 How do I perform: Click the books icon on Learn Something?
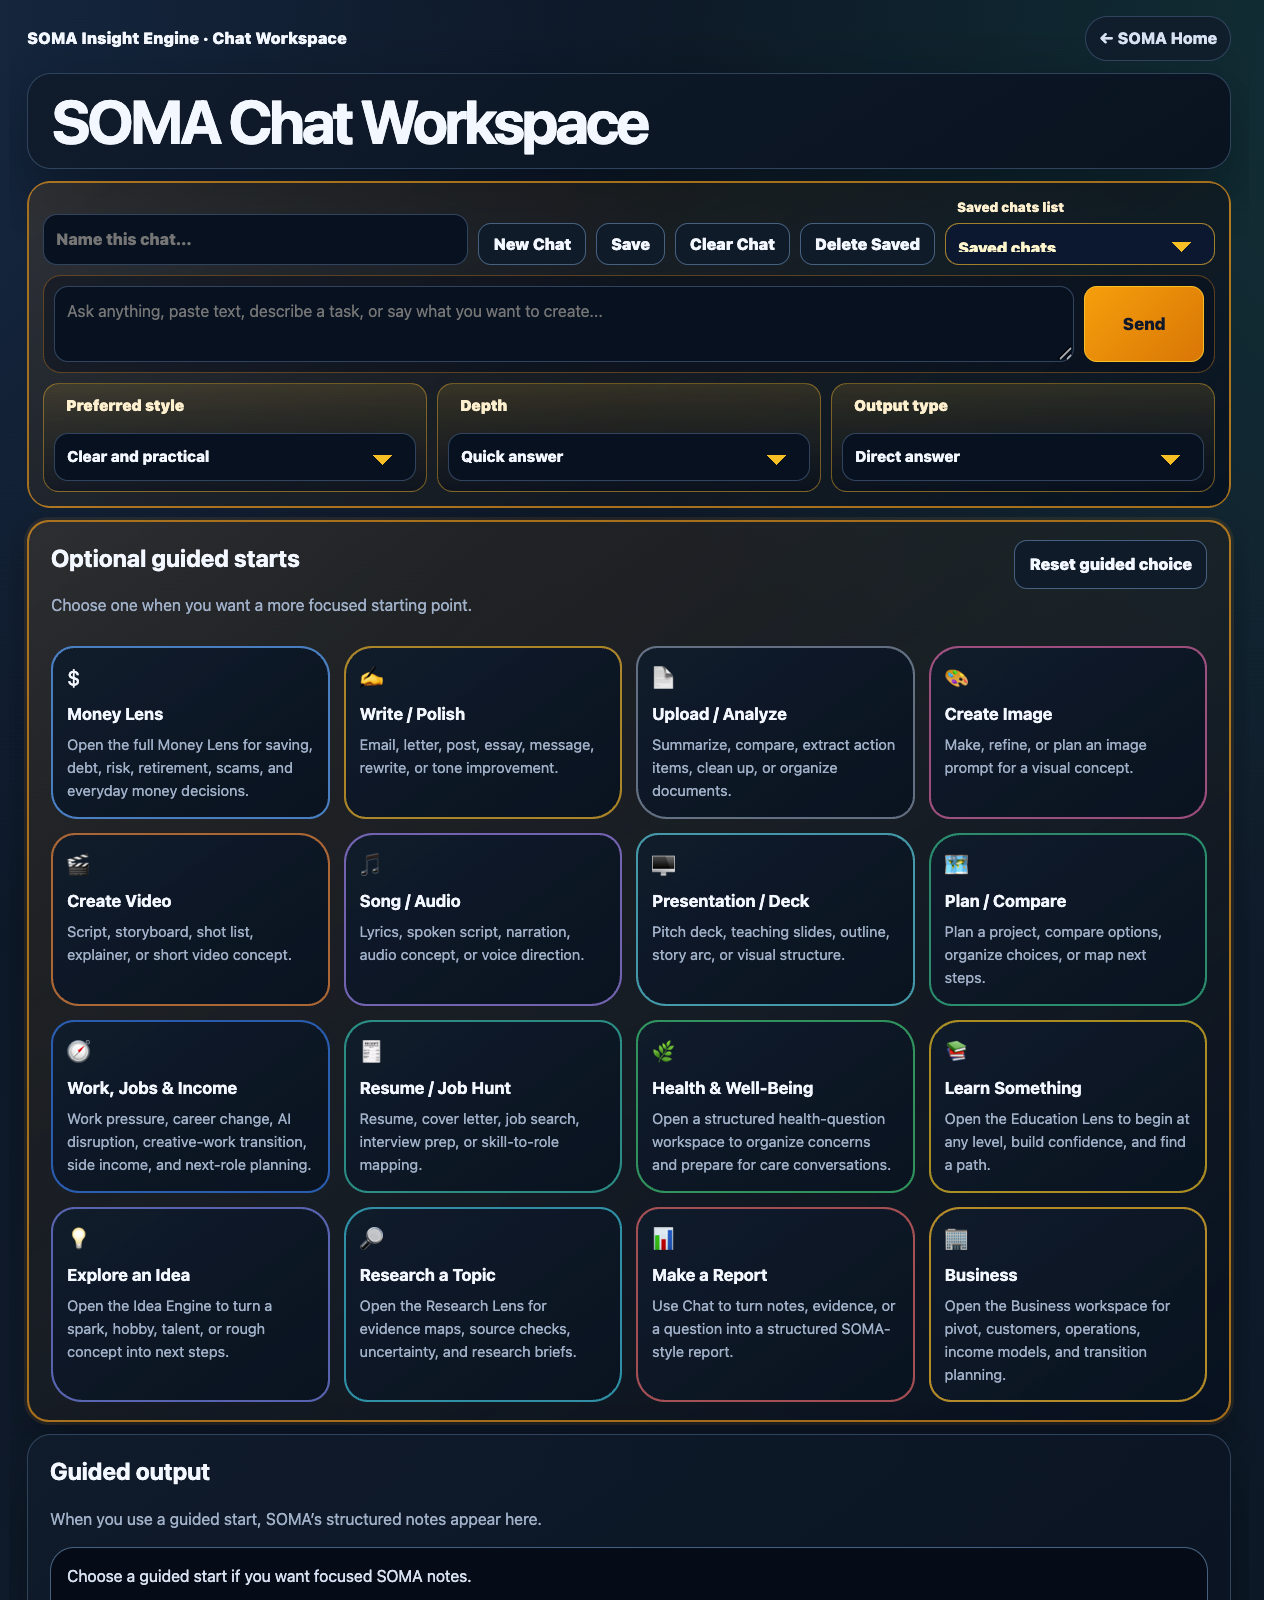956,1052
